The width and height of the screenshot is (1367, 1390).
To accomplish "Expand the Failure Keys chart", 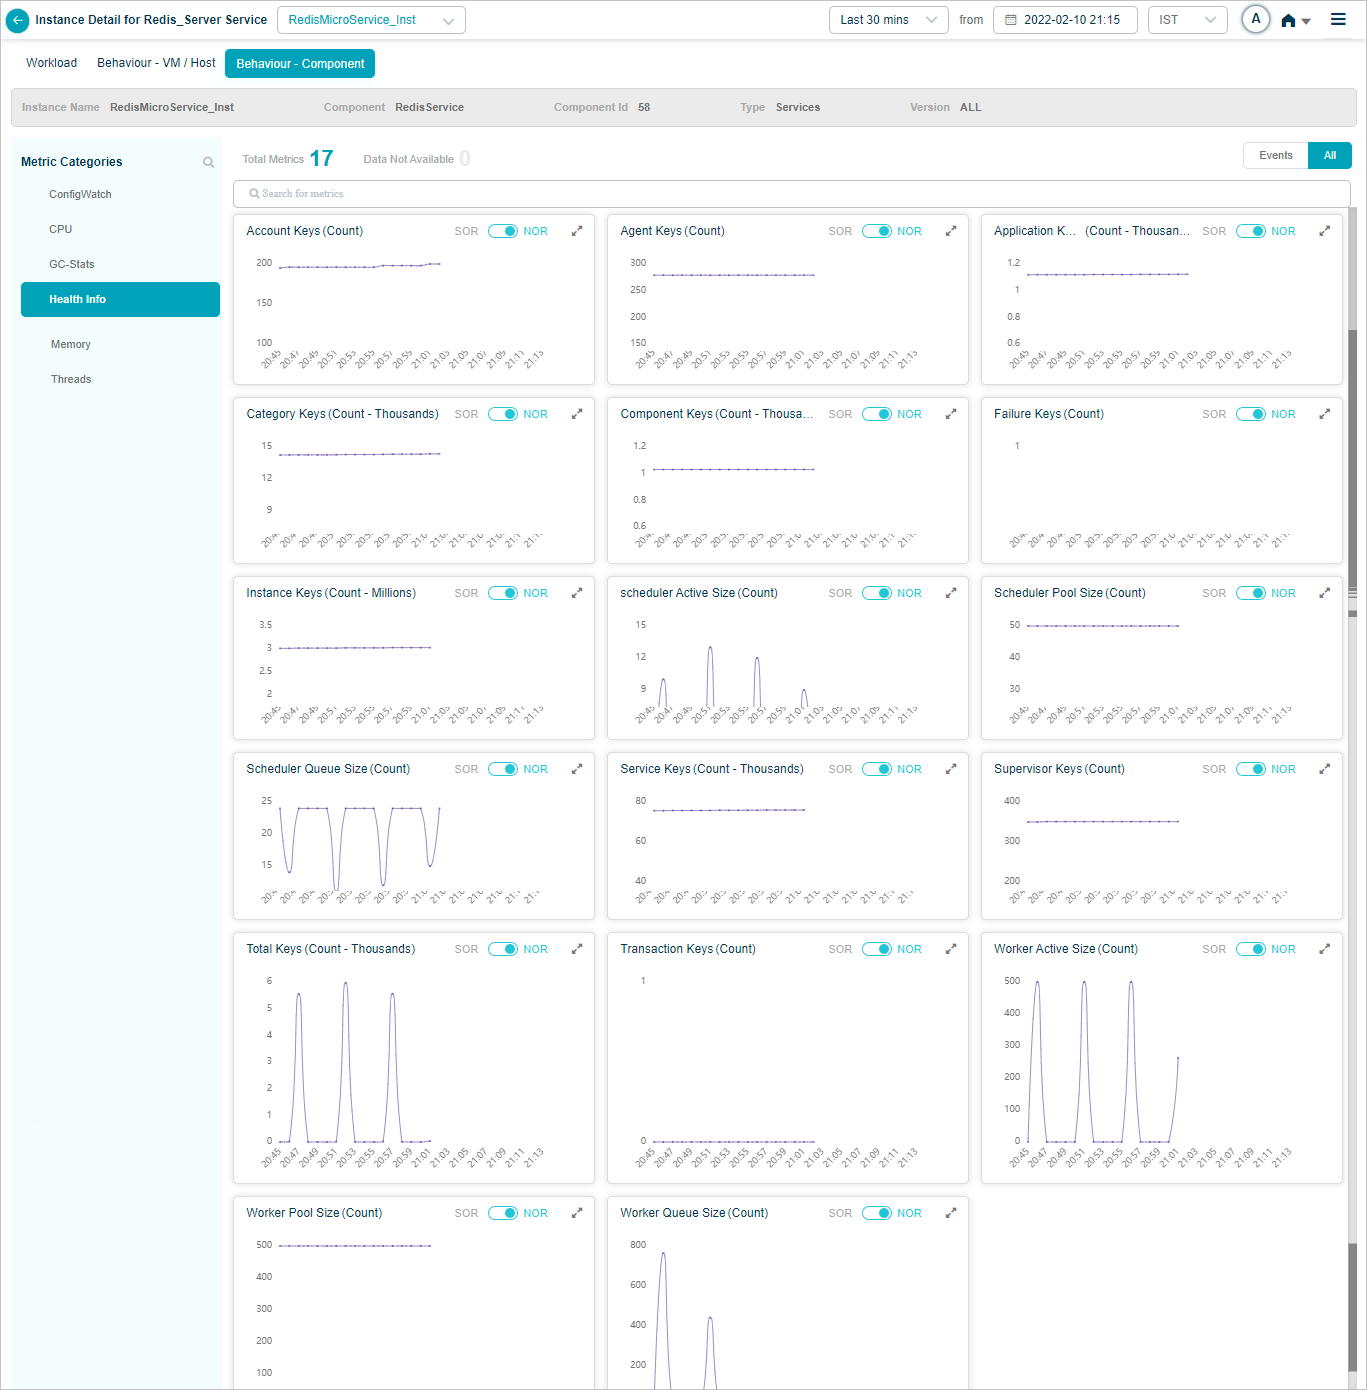I will coord(1324,414).
